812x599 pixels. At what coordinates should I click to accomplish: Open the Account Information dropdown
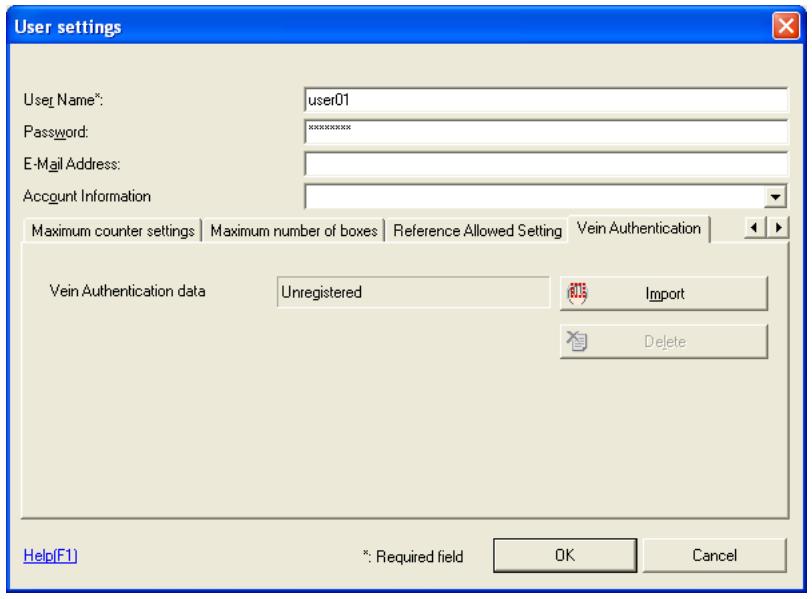pyautogui.click(x=775, y=197)
